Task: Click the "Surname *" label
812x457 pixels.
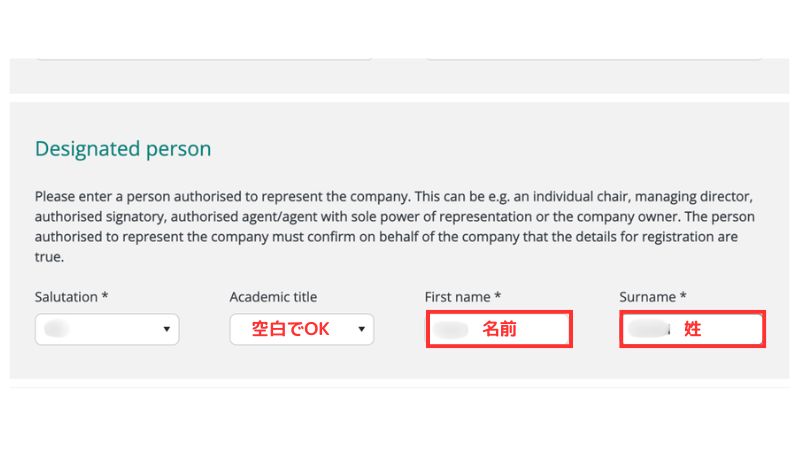Action: (653, 297)
